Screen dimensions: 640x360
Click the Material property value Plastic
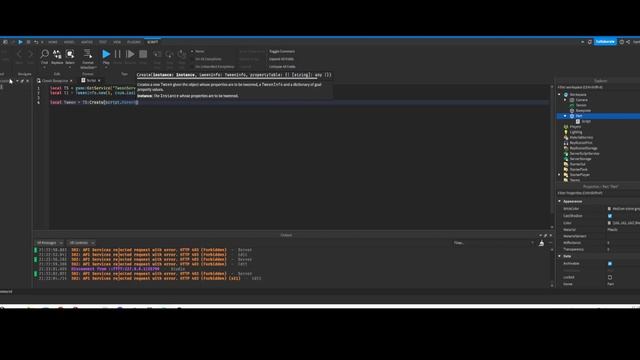(x=612, y=230)
